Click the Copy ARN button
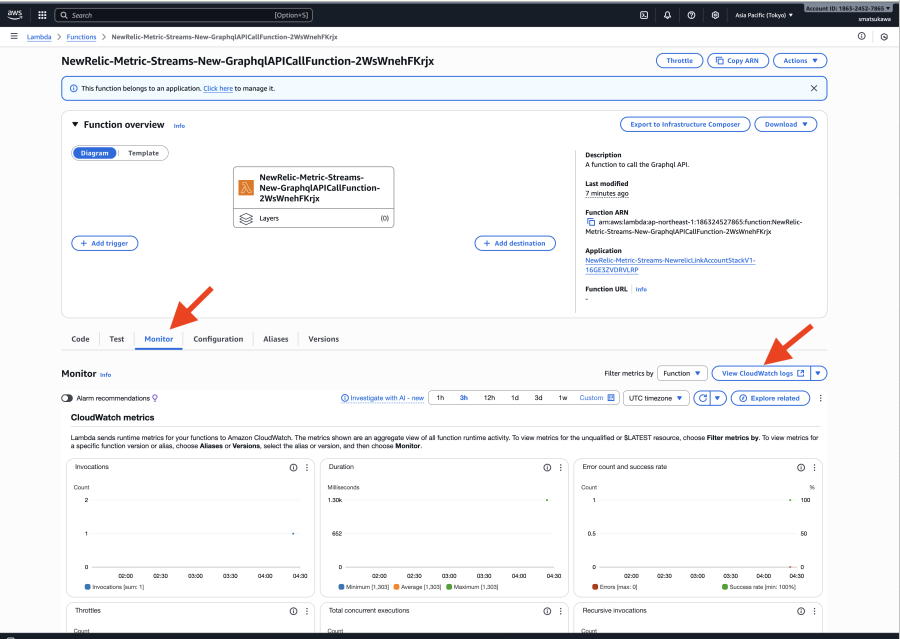 (738, 60)
